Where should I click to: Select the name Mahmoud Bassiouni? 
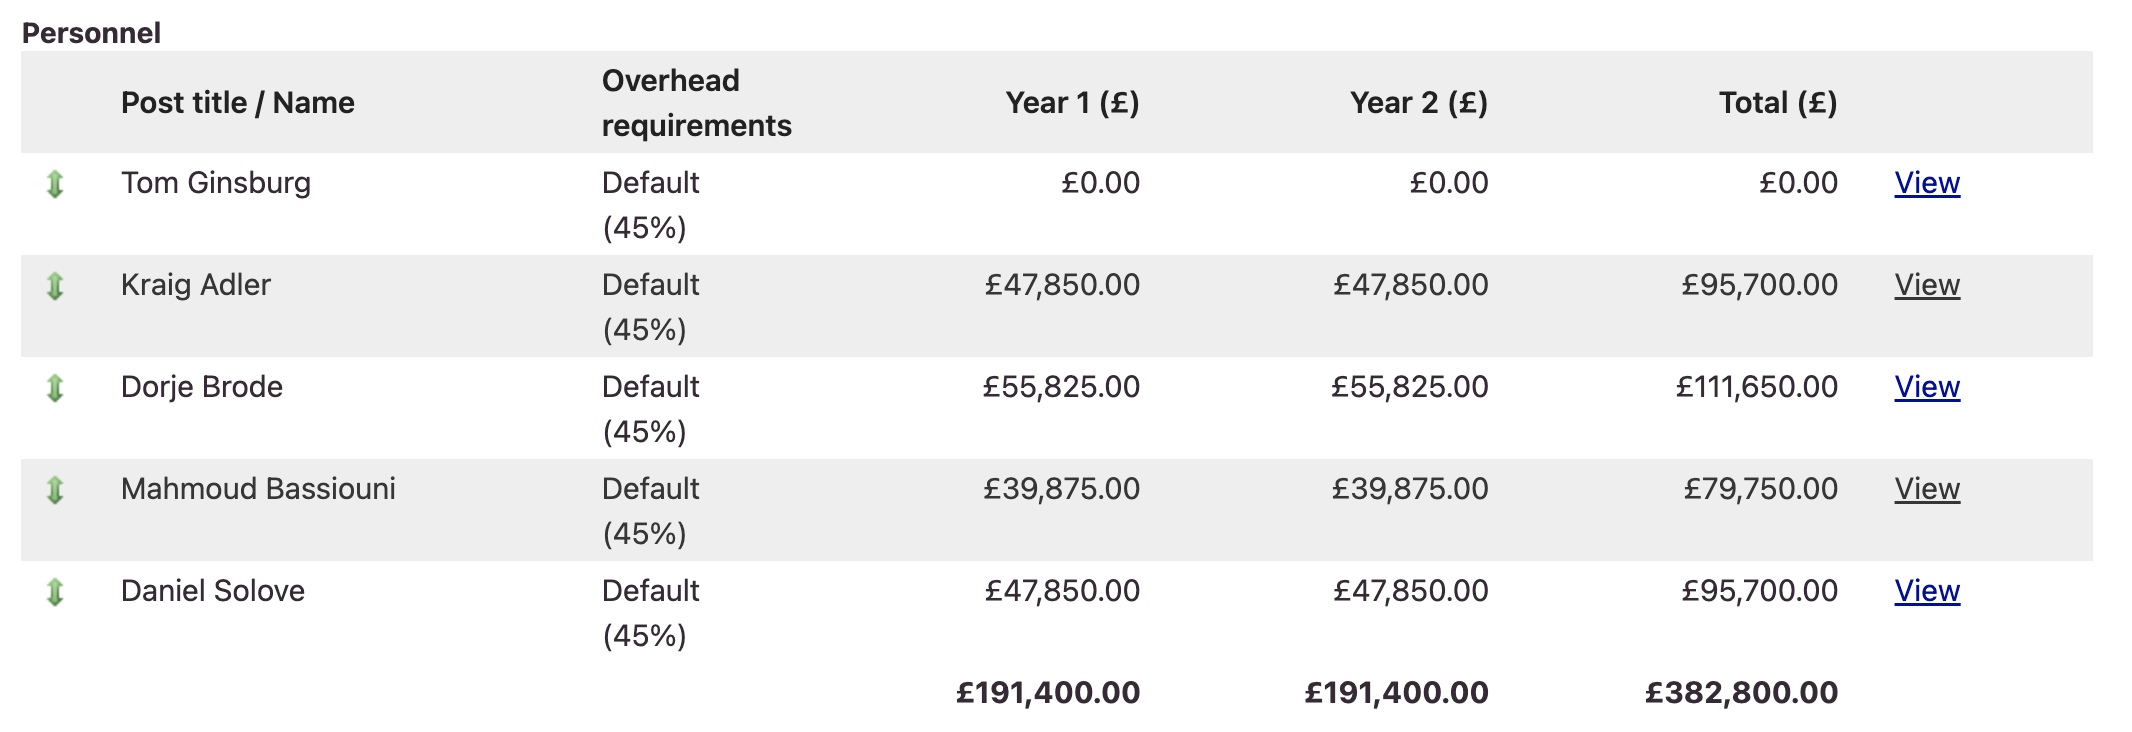pos(258,489)
